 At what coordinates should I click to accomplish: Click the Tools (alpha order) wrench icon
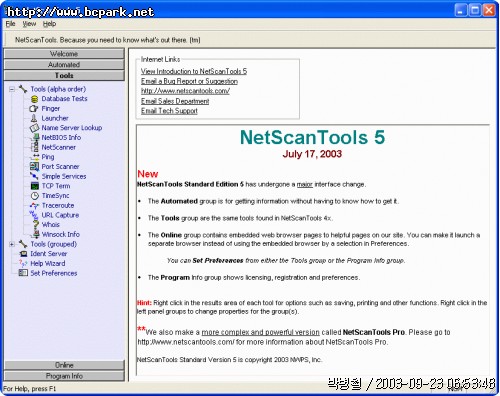(x=23, y=89)
